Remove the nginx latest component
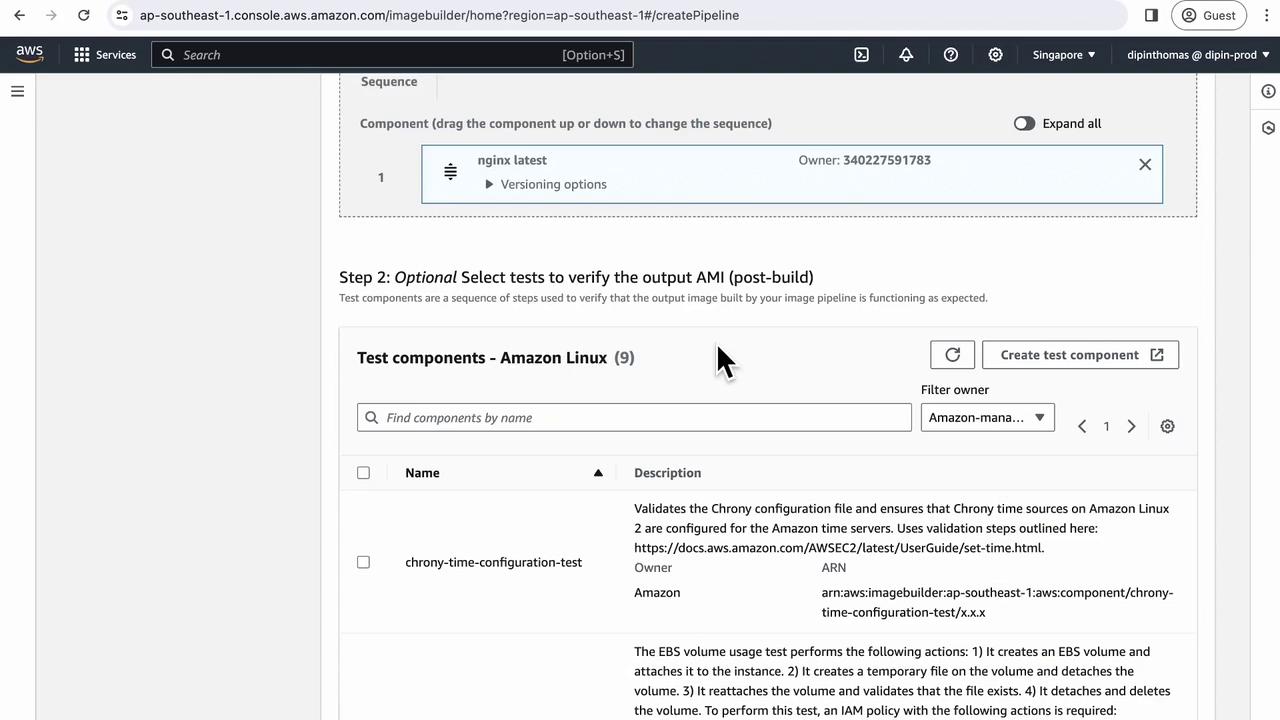 coord(1145,164)
